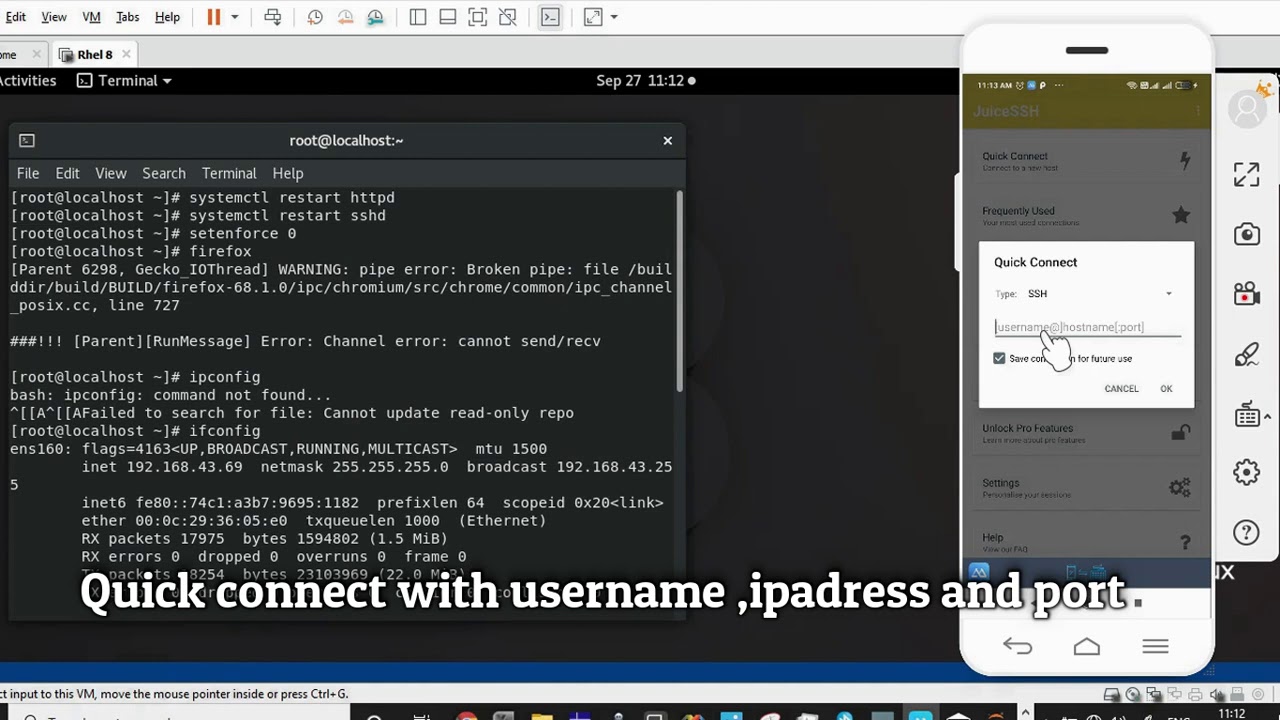Viewport: 1280px width, 720px height.
Task: Open the Help menu in the terminal window
Action: point(288,173)
